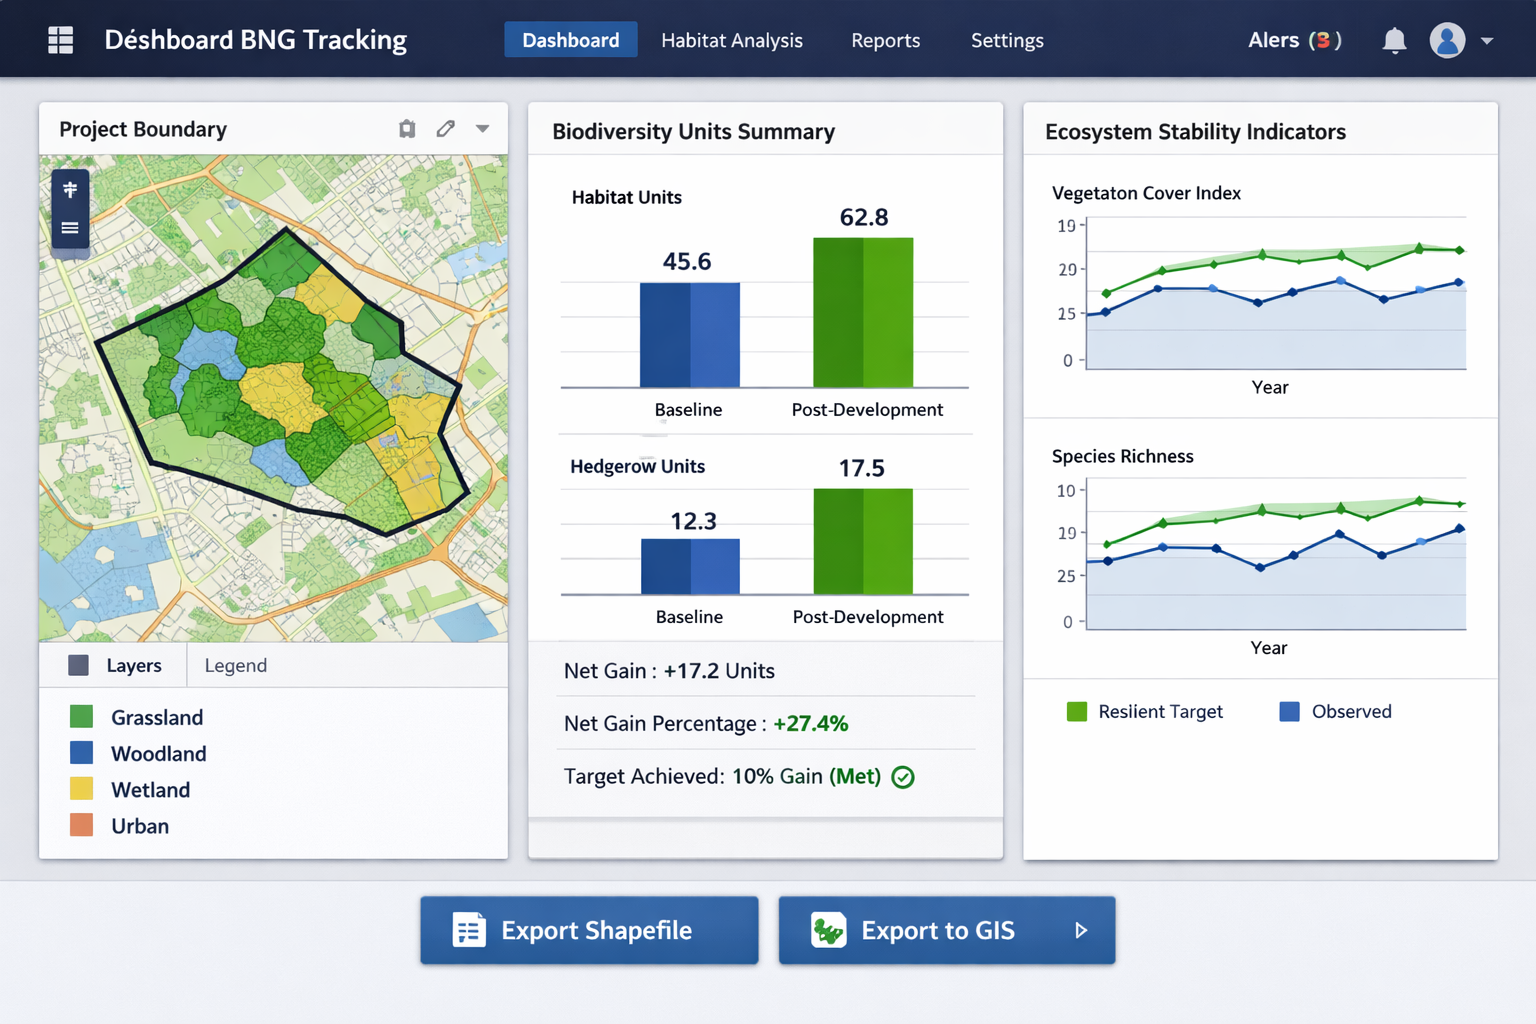Click the grid app icon top left
The width and height of the screenshot is (1536, 1024).
pos(60,39)
